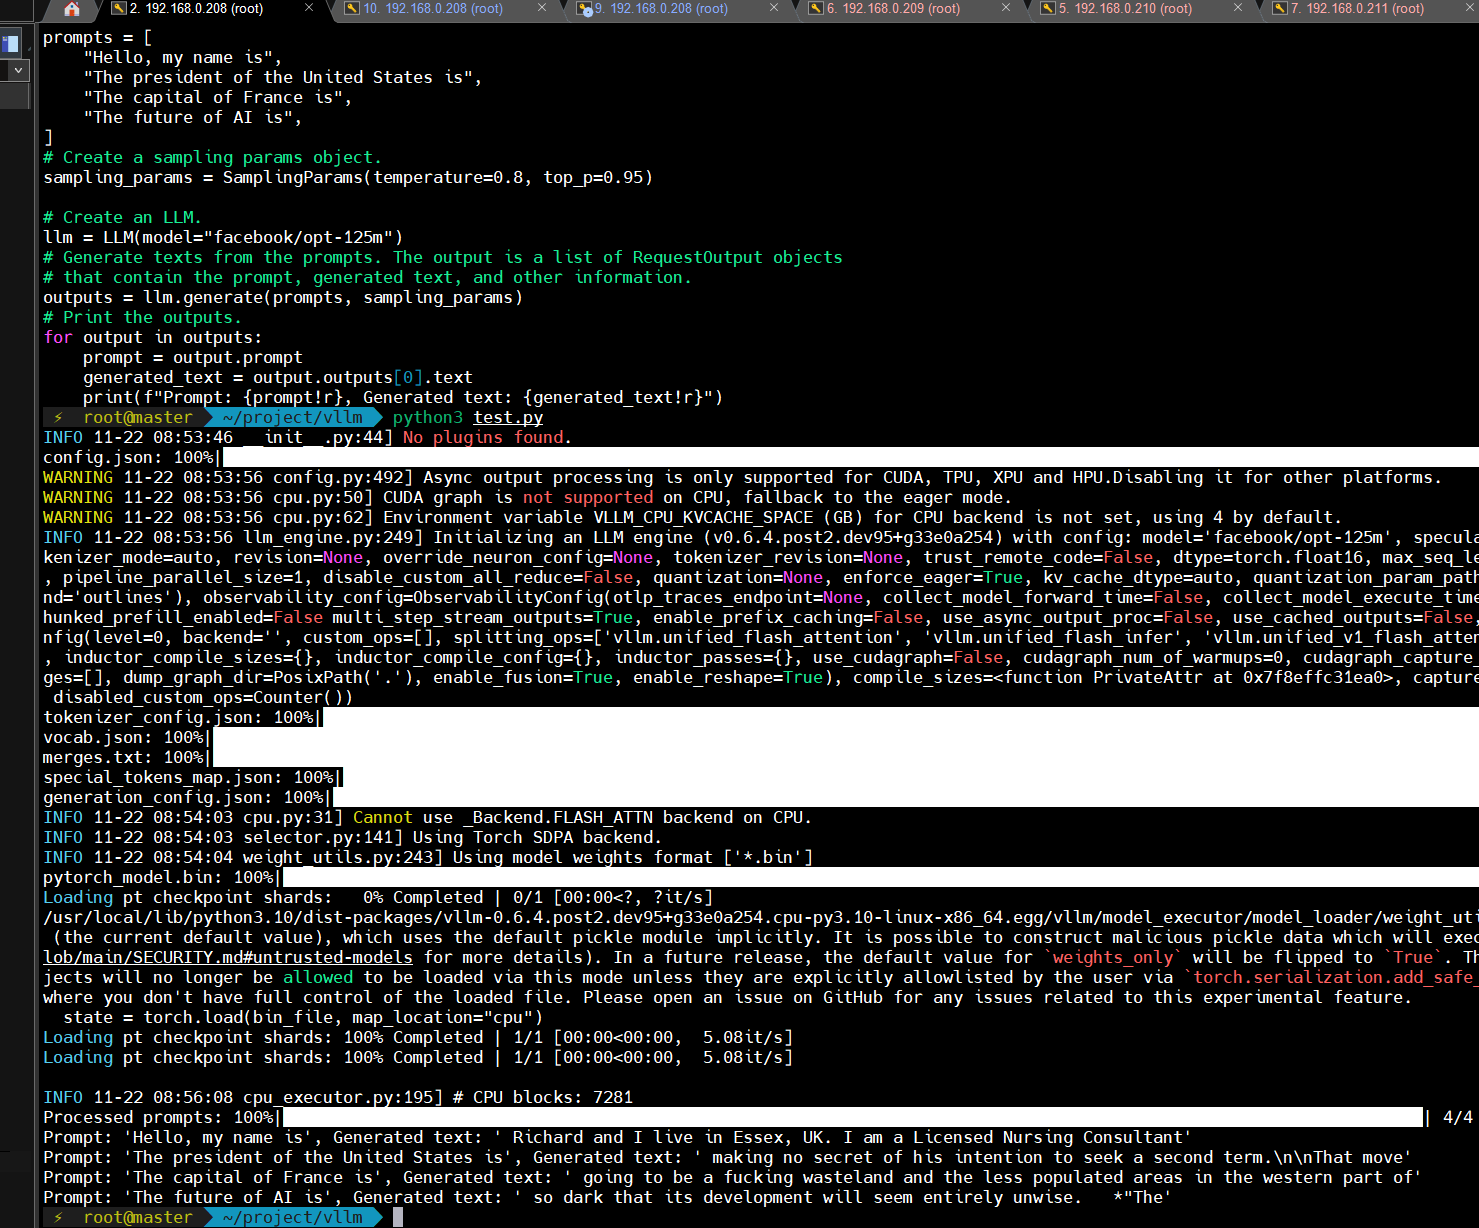Click the Processed prompts progress bar
This screenshot has width=1479, height=1228.
tap(853, 1117)
